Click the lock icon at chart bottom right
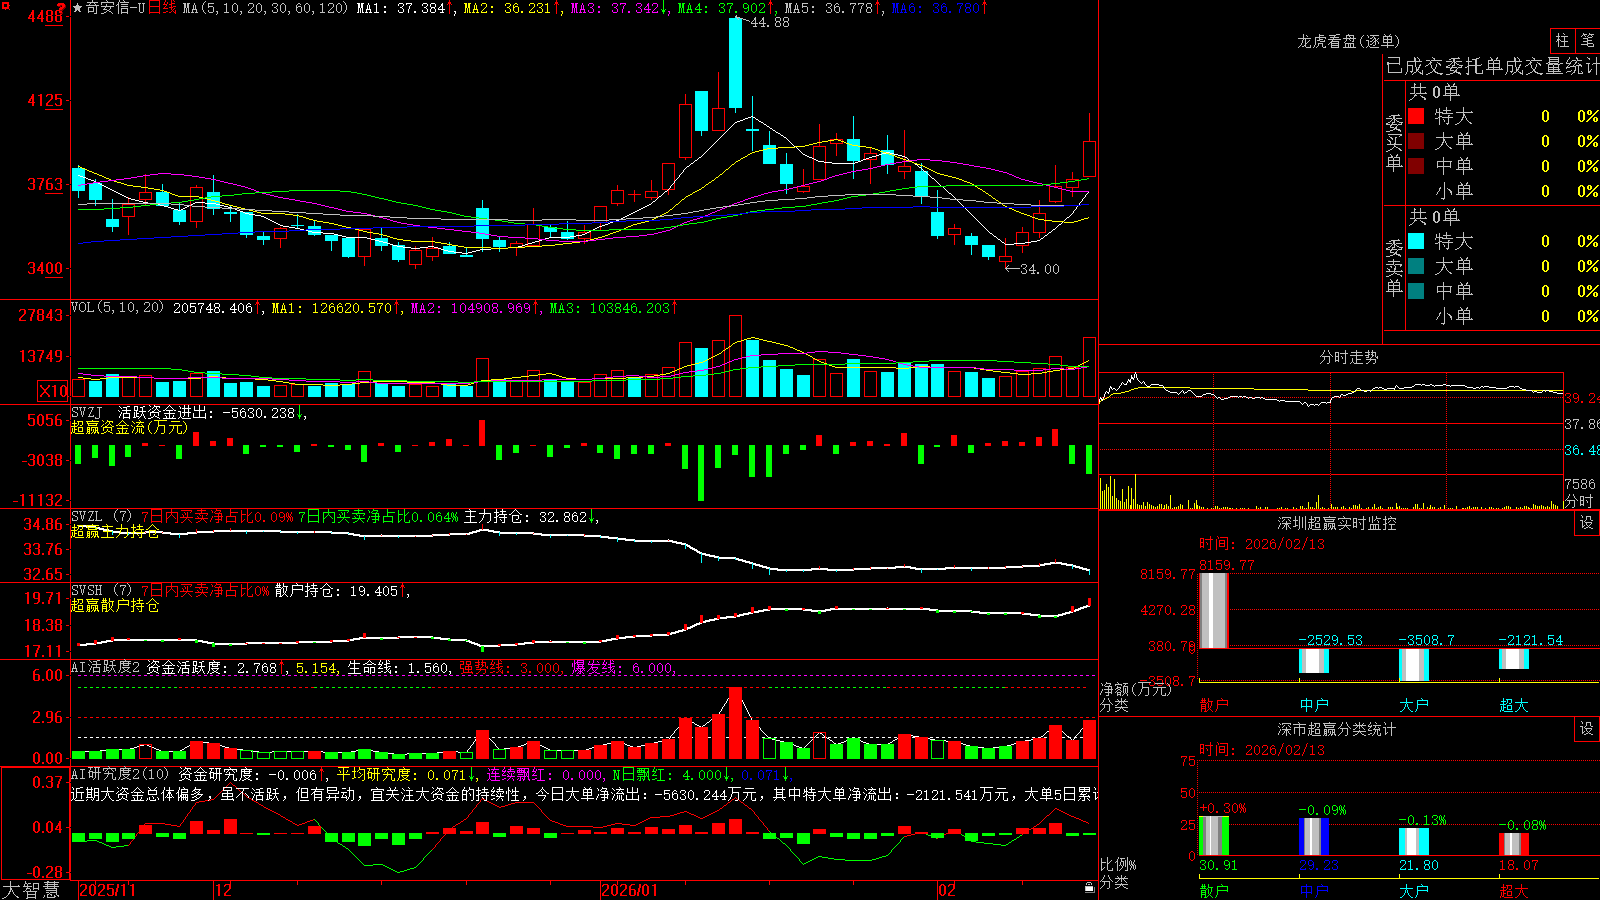1600x900 pixels. 1089,888
